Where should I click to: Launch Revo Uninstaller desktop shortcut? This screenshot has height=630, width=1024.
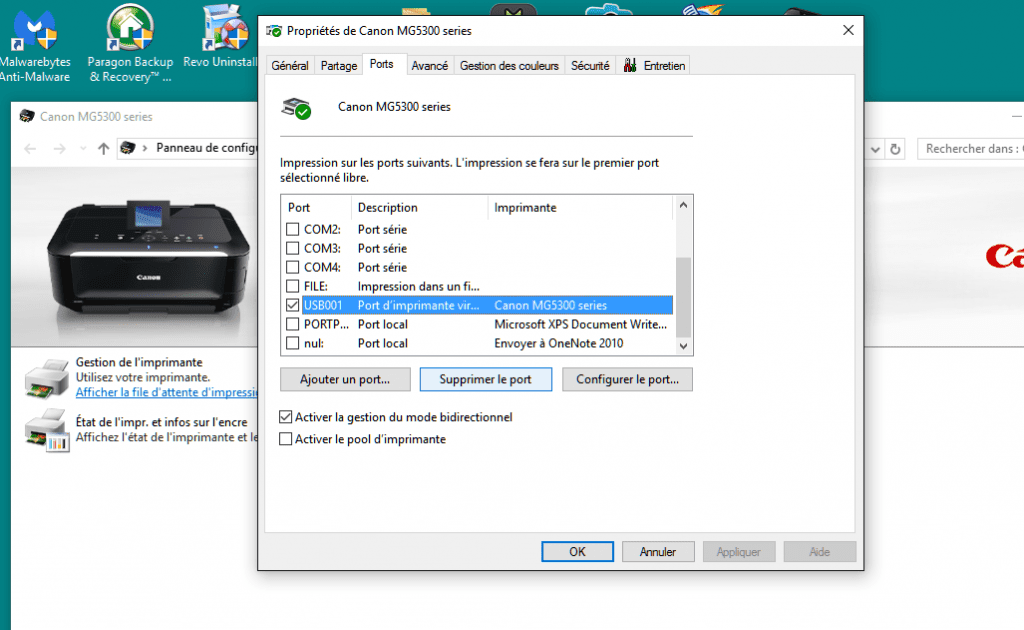(x=222, y=37)
